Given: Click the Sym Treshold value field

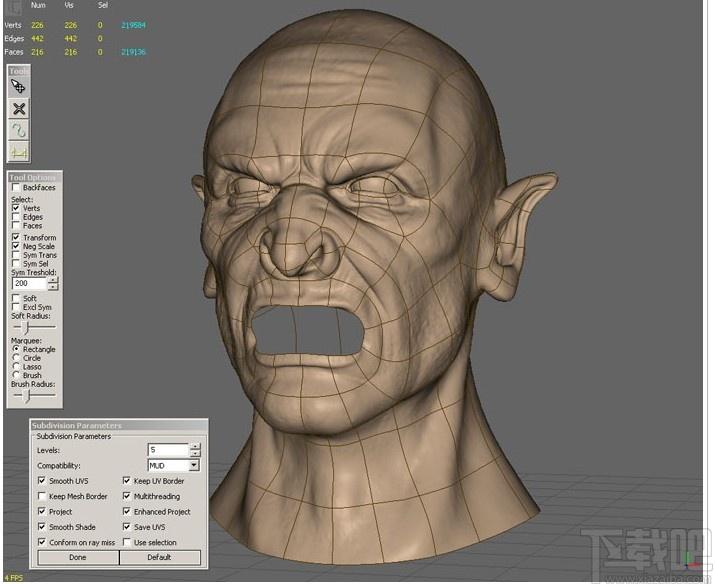Looking at the screenshot, I should (x=29, y=284).
